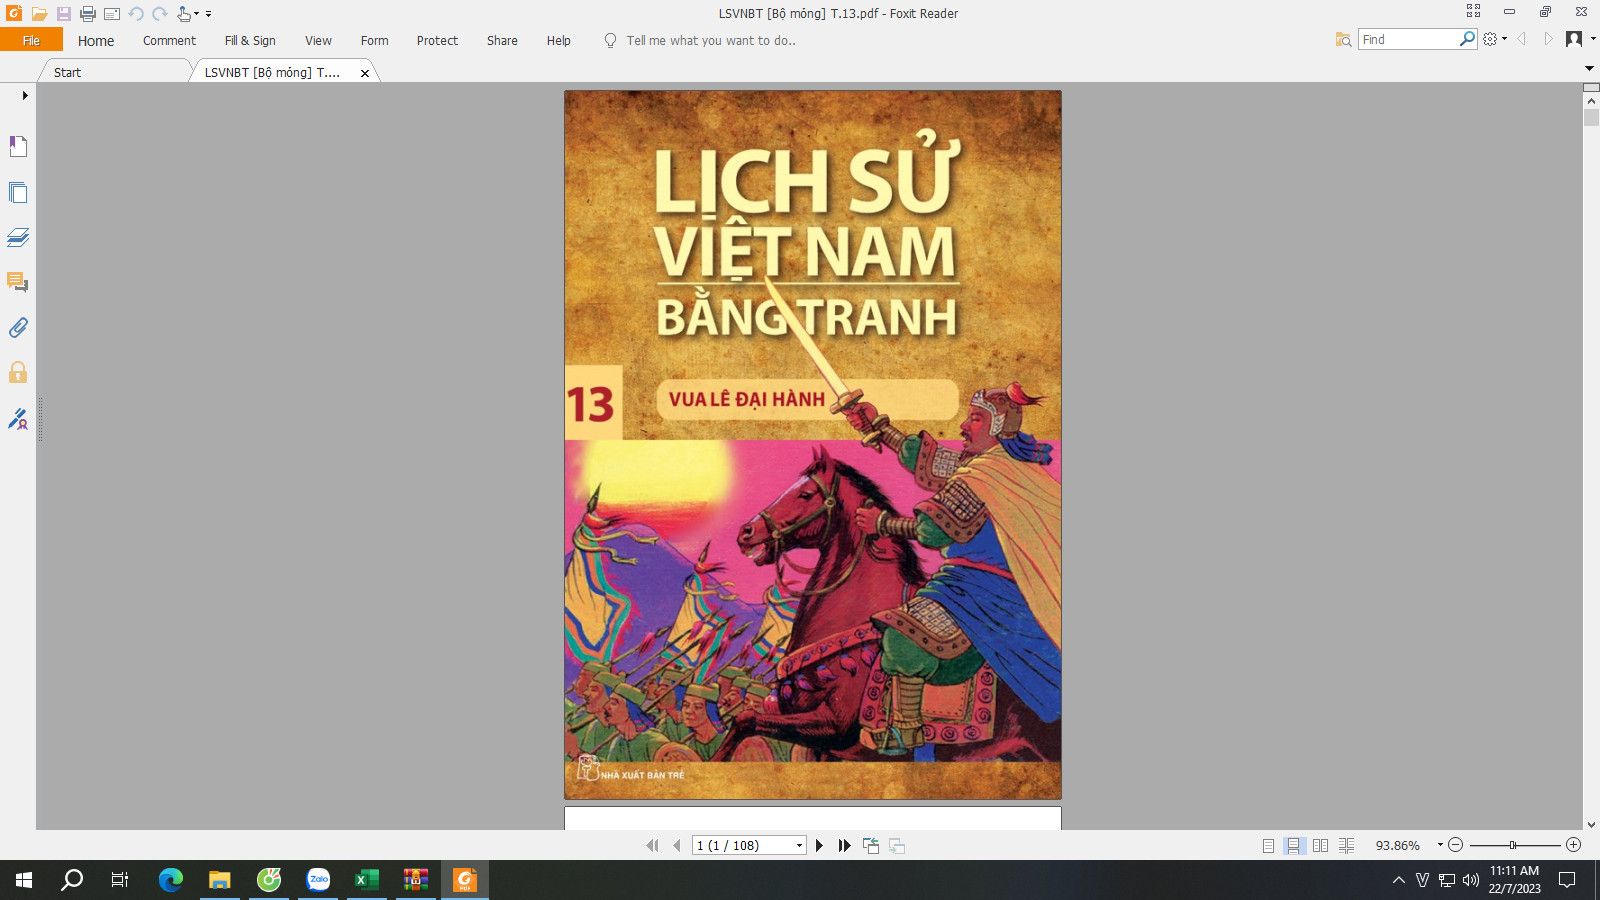The width and height of the screenshot is (1600, 900).
Task: Open the Attachments paperclip panel
Action: click(18, 327)
